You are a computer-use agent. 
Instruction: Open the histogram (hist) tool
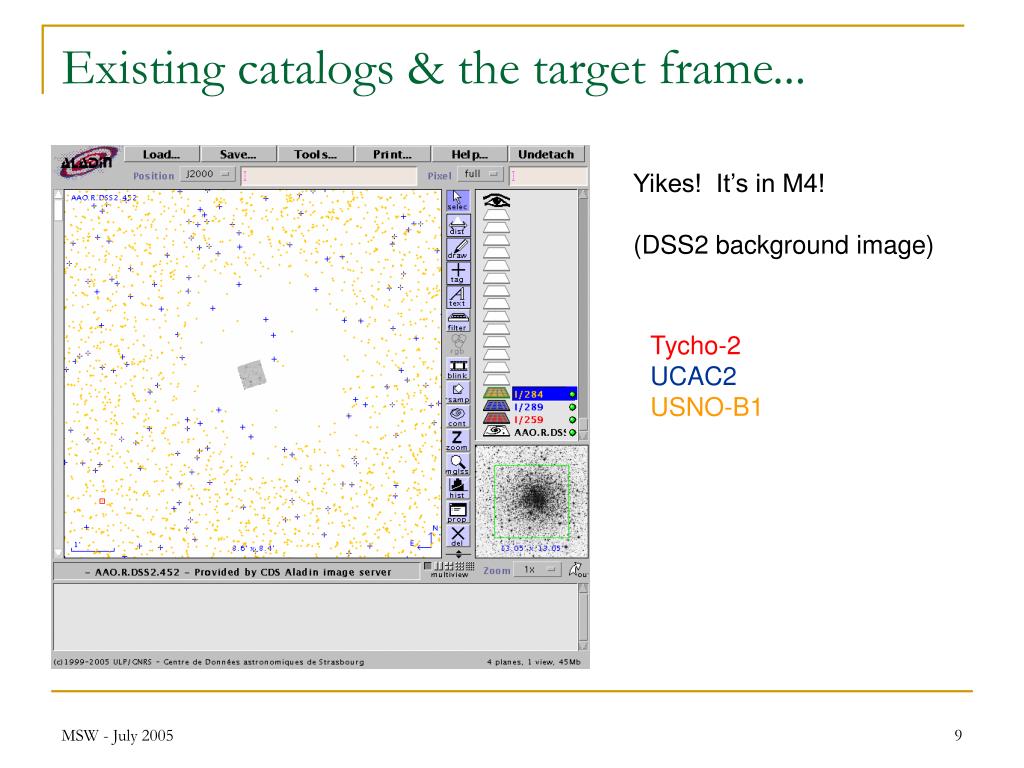[x=457, y=488]
